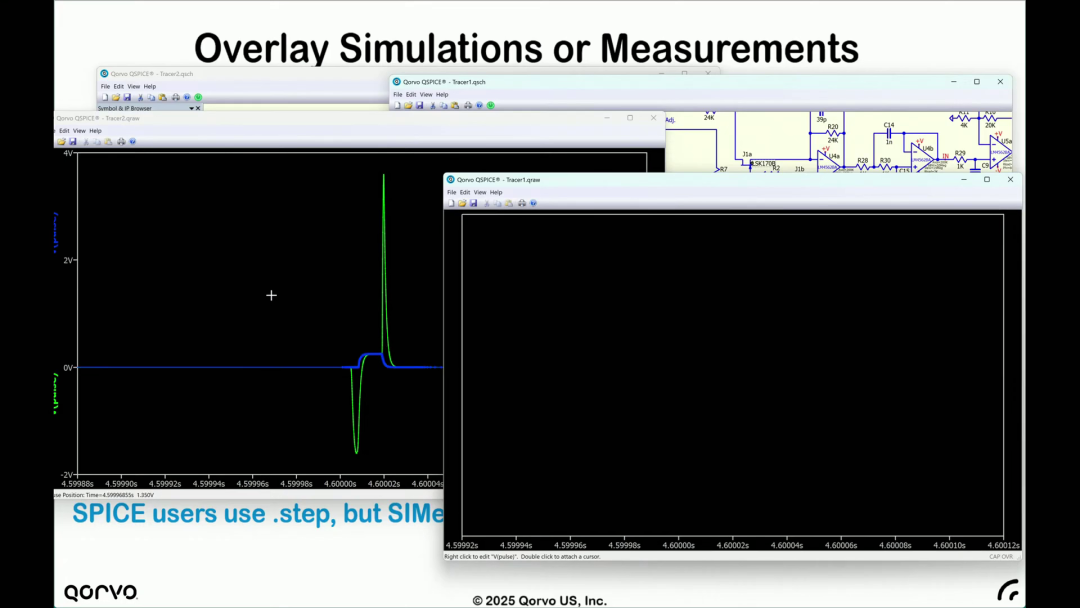
Task: Open the View menu in Tracer2.qraw window
Action: click(x=79, y=131)
